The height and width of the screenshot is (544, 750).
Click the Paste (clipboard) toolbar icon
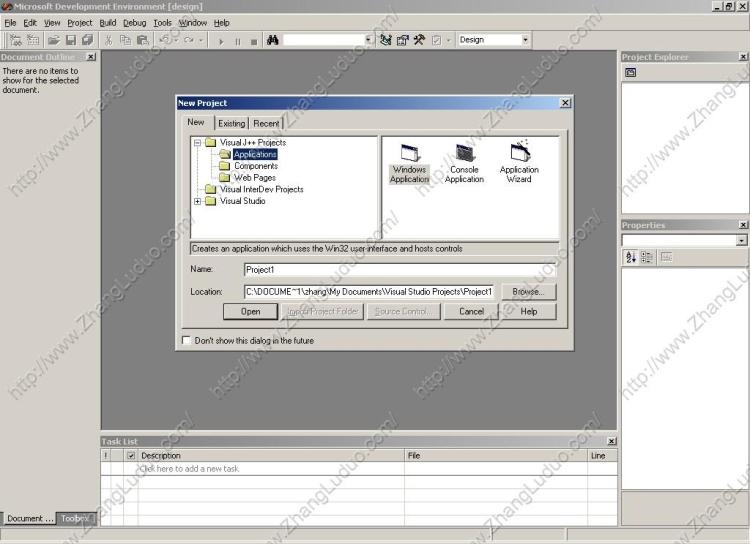point(143,40)
